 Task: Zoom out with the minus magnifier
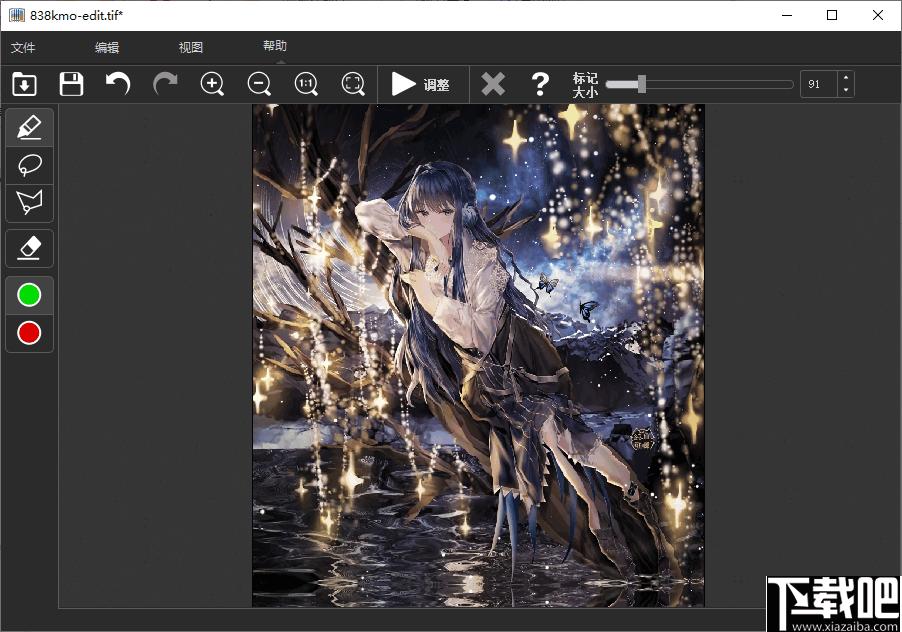259,84
